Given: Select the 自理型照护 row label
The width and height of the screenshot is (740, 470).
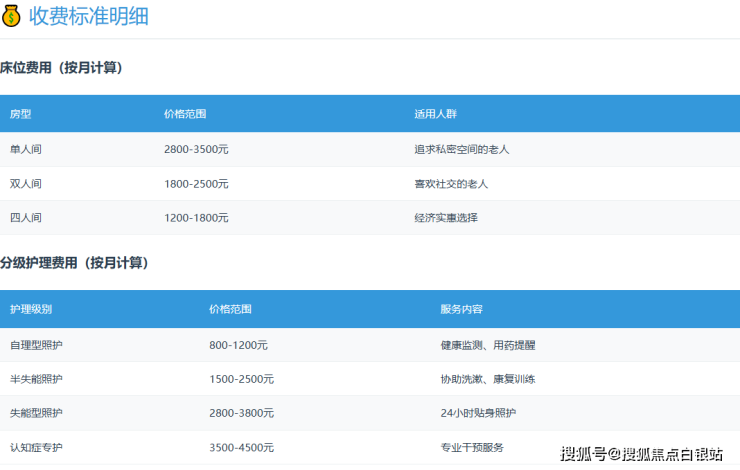Looking at the screenshot, I should coord(36,345).
